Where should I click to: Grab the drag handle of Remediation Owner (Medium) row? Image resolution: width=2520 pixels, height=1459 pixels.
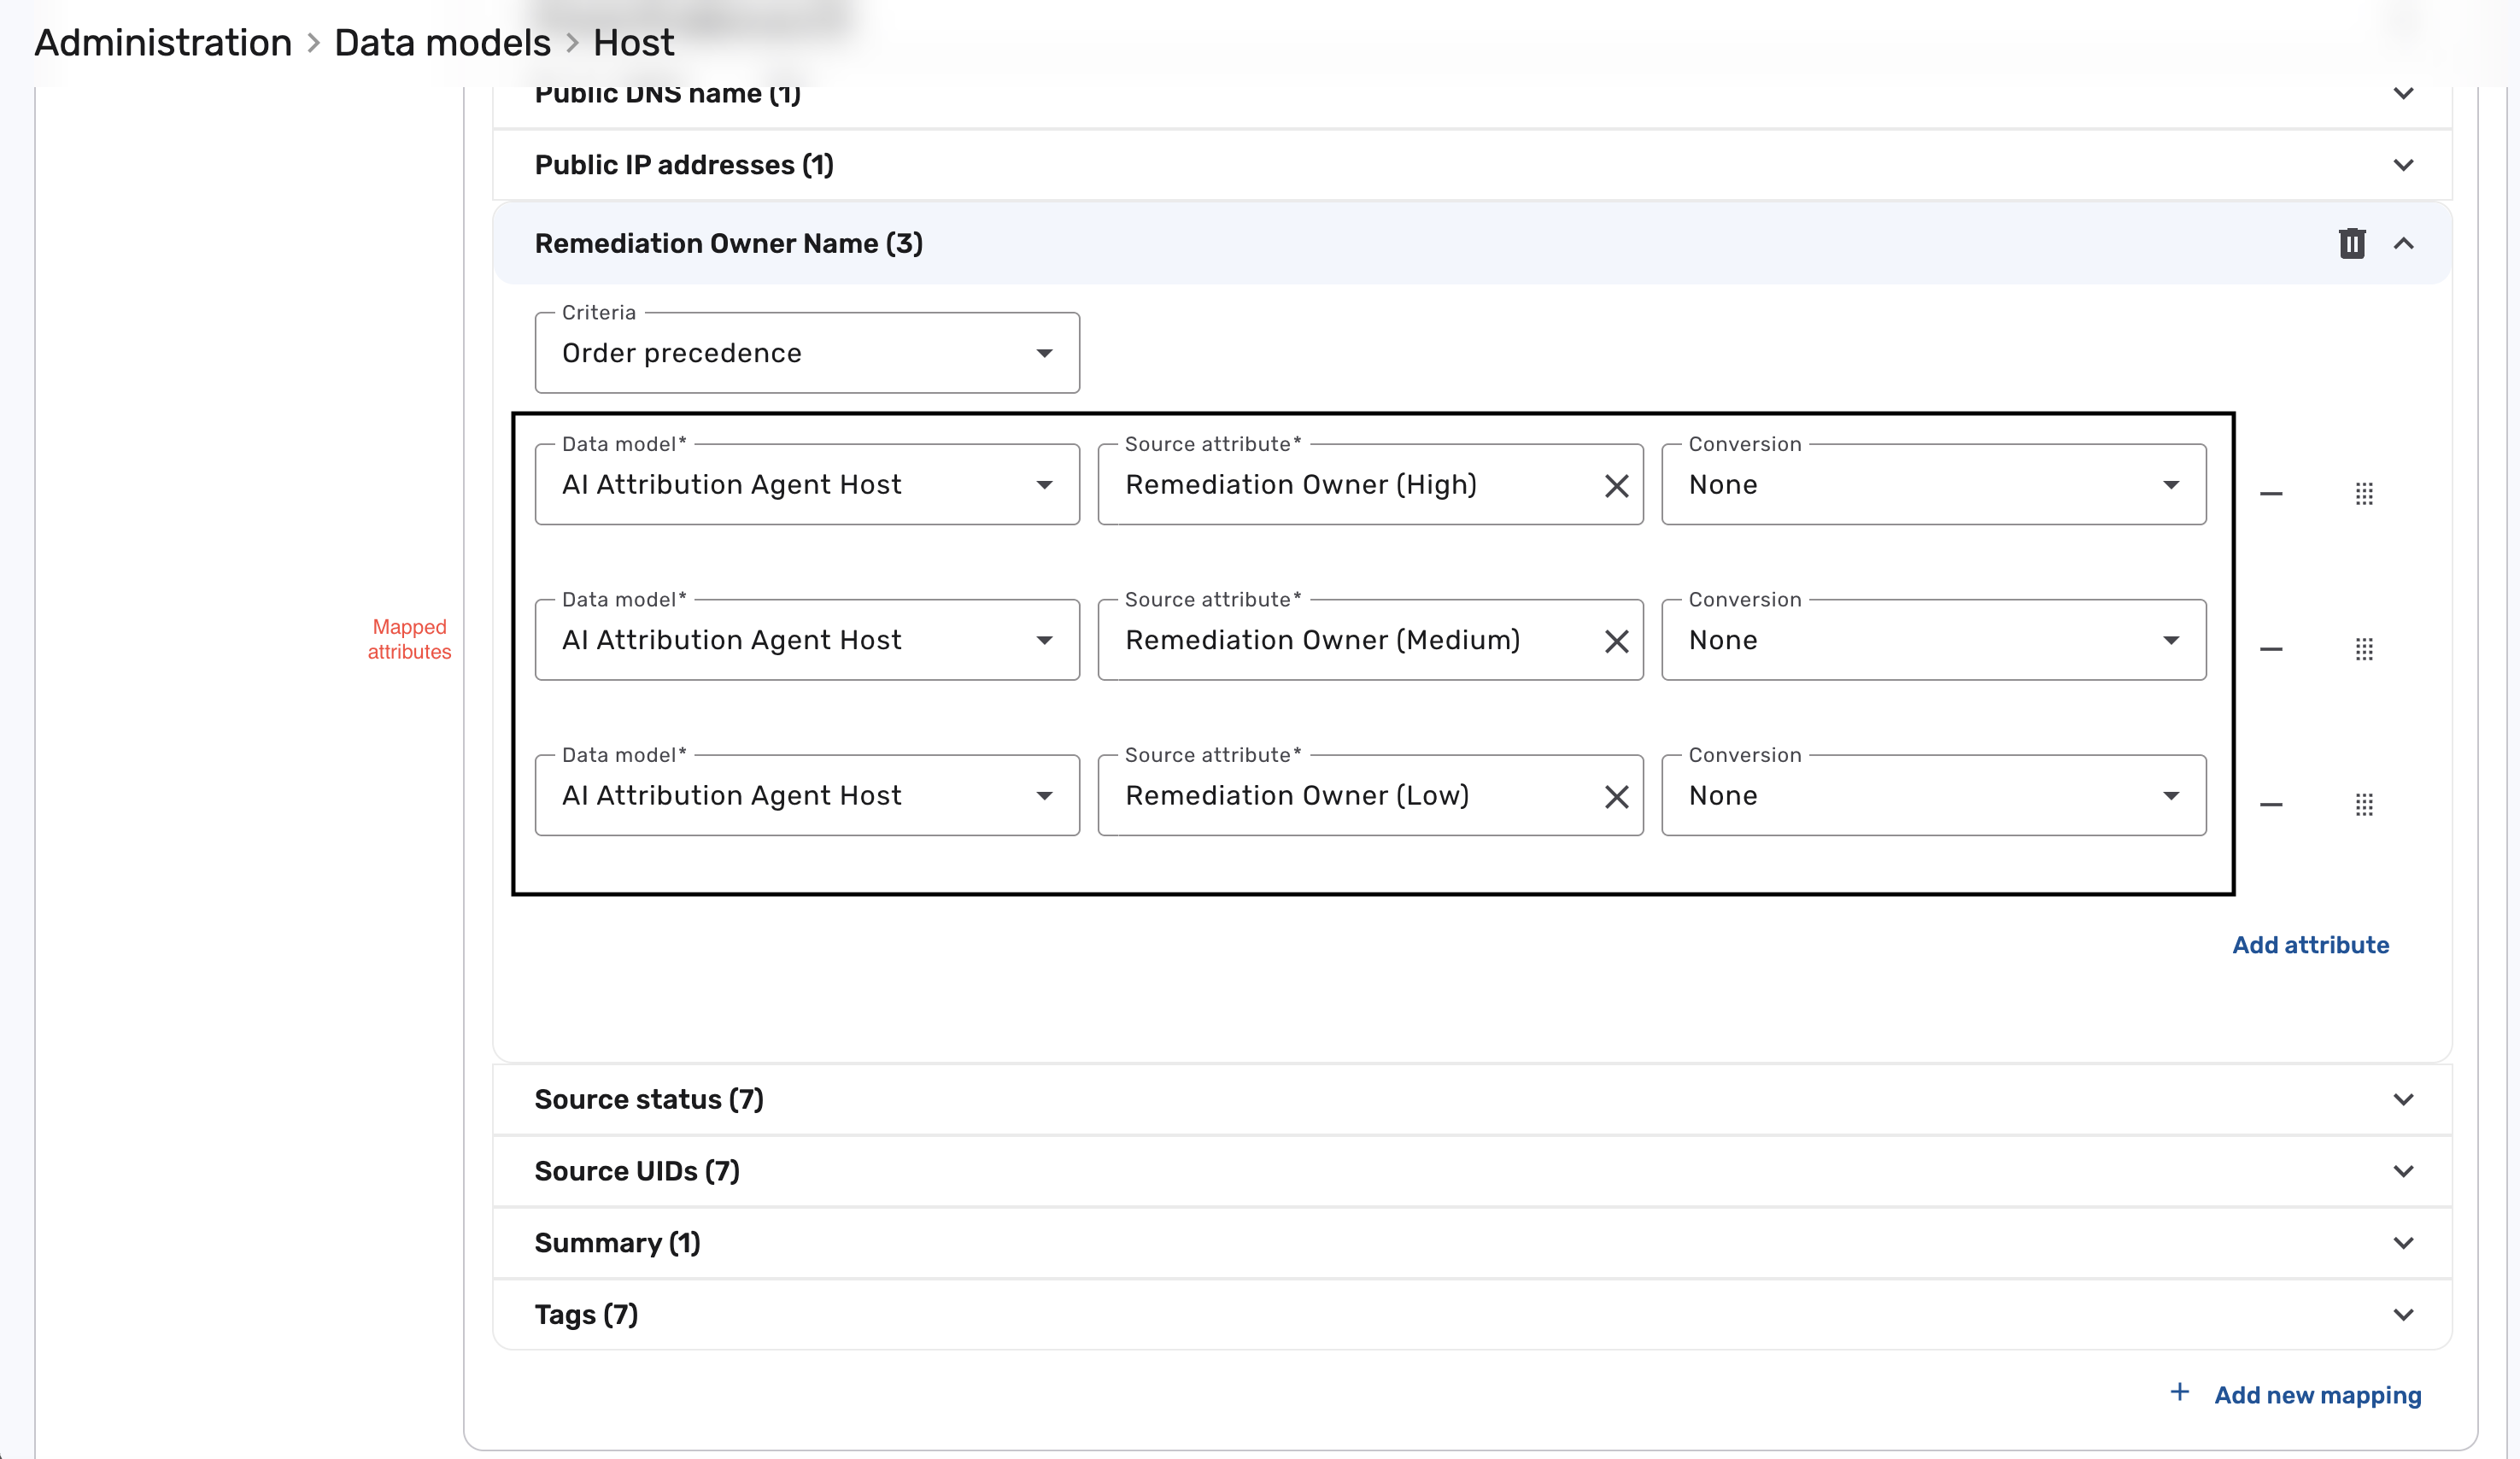[x=2364, y=649]
